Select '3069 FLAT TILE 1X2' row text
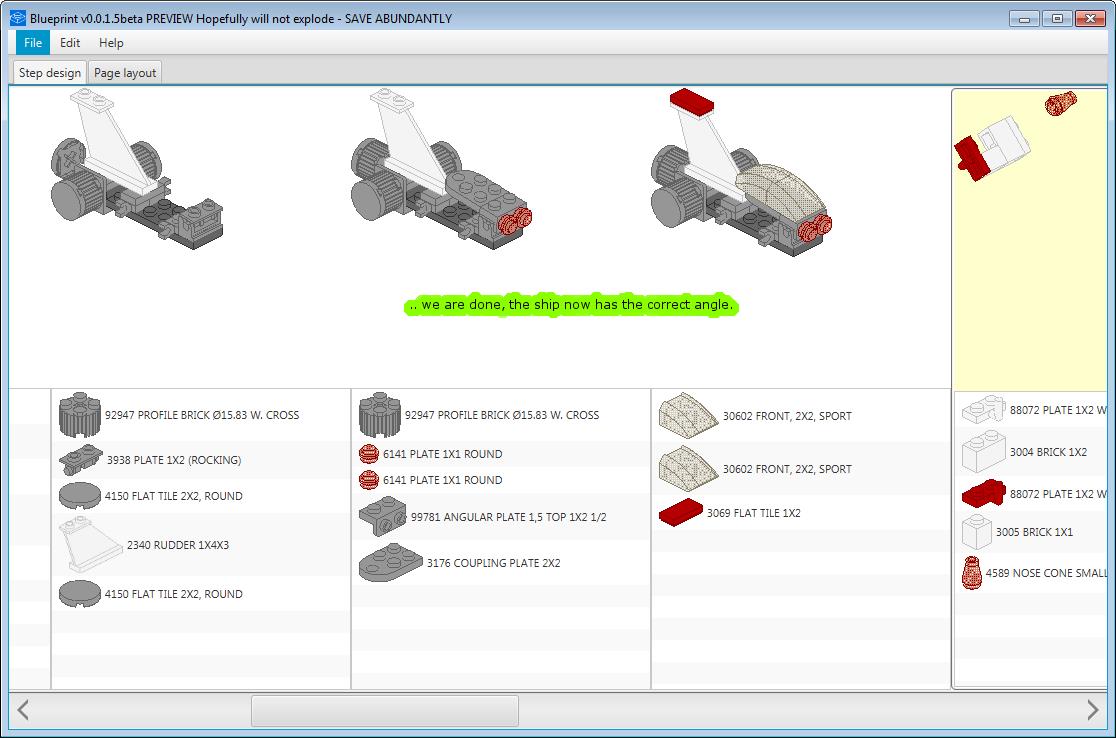 coord(754,513)
